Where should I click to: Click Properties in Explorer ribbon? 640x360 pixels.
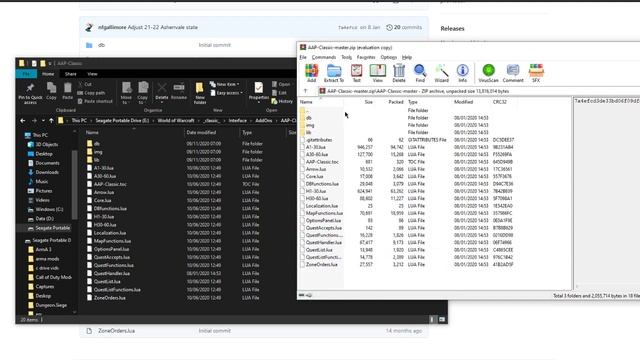258,91
